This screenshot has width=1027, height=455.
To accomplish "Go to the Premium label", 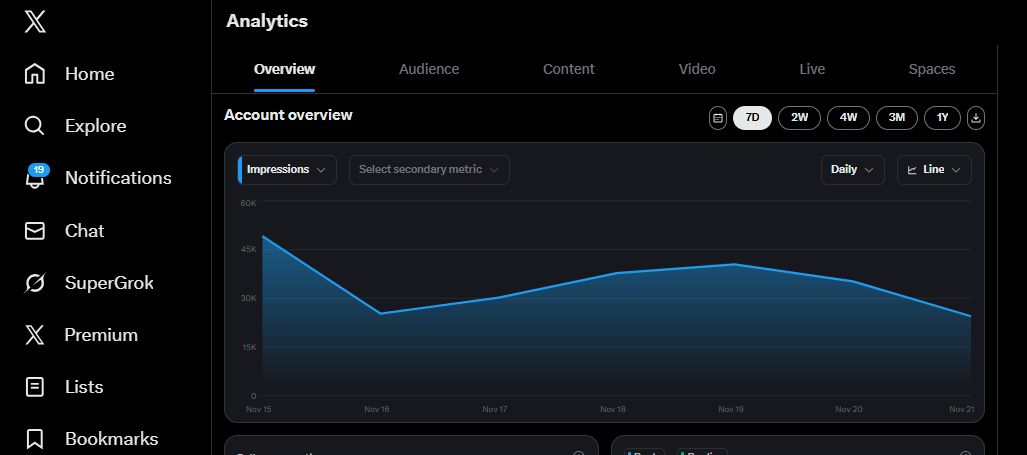I will (102, 335).
